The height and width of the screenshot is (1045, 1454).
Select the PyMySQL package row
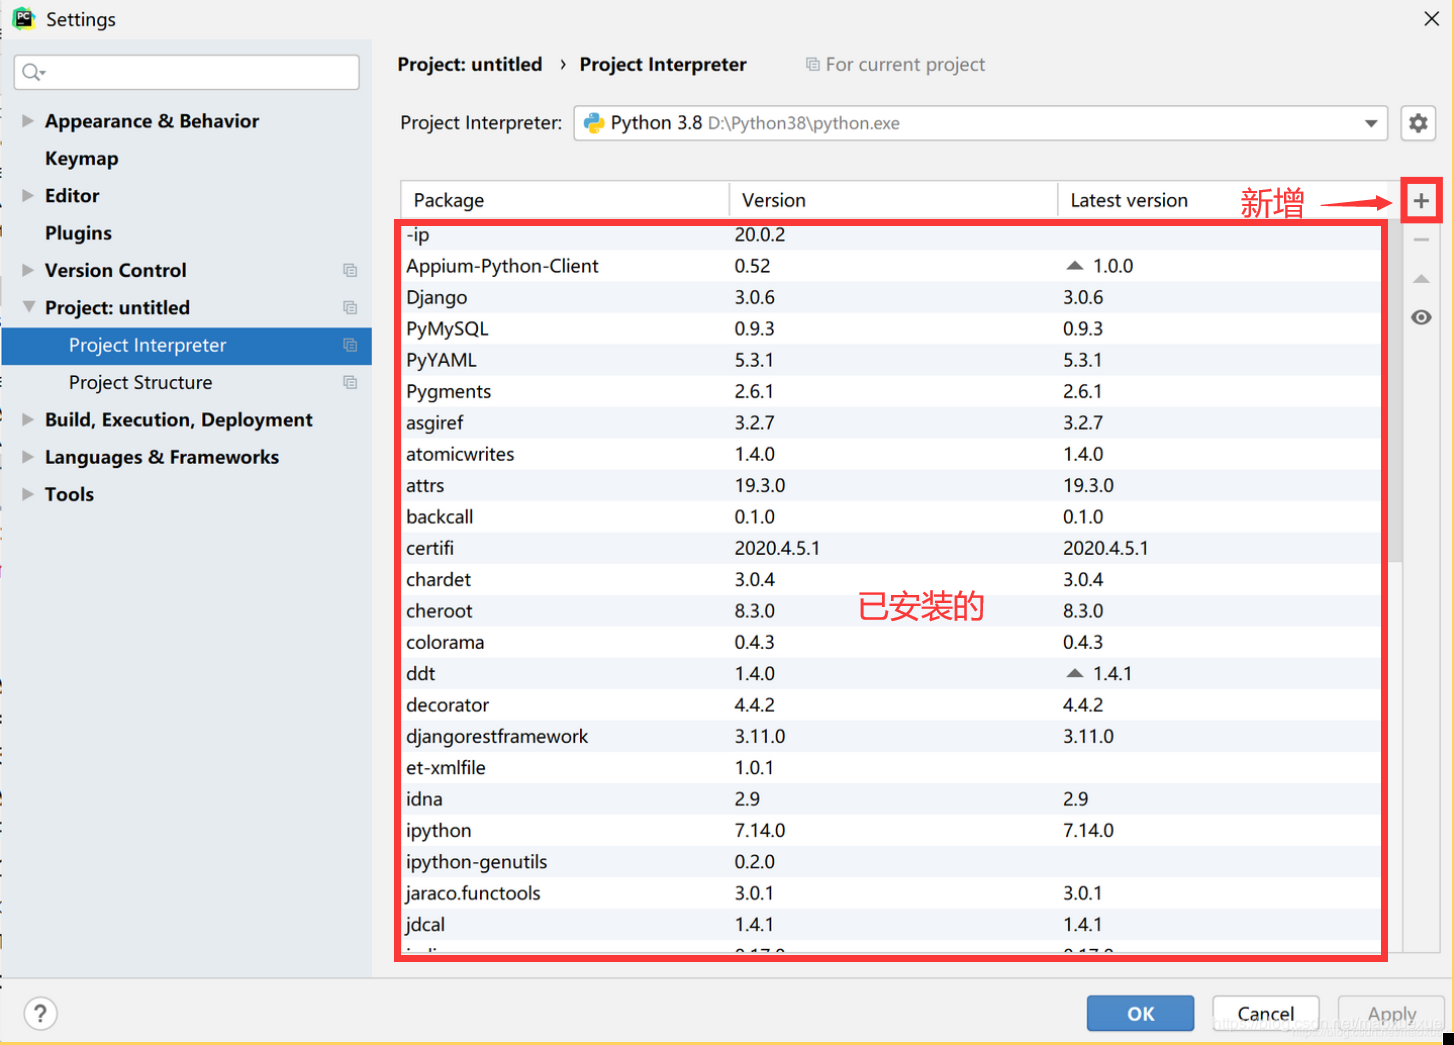click(x=892, y=328)
